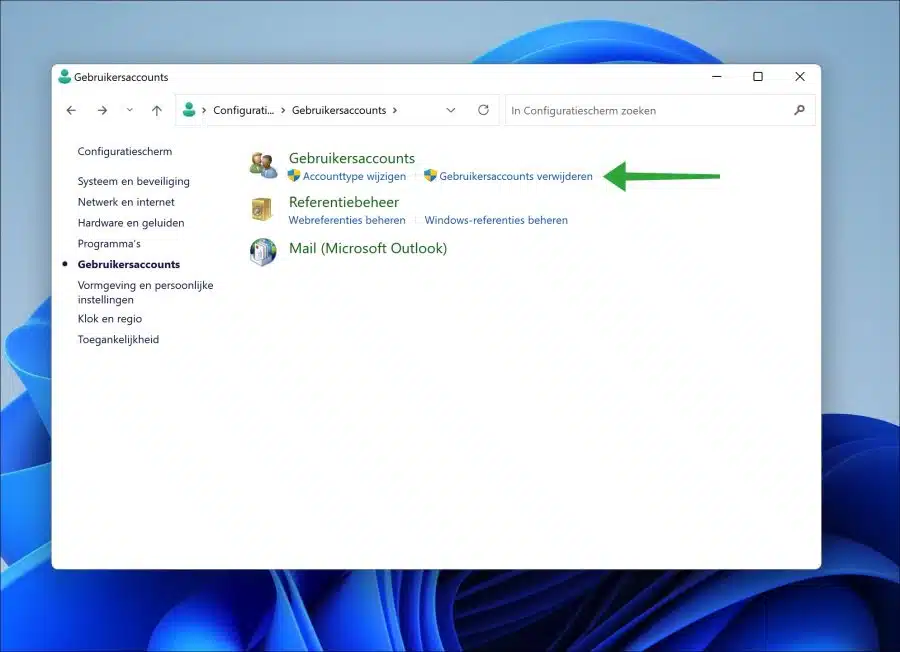Screen dimensions: 900x652
Task: Open the green Gebruikersaccounts heading
Action: point(352,158)
